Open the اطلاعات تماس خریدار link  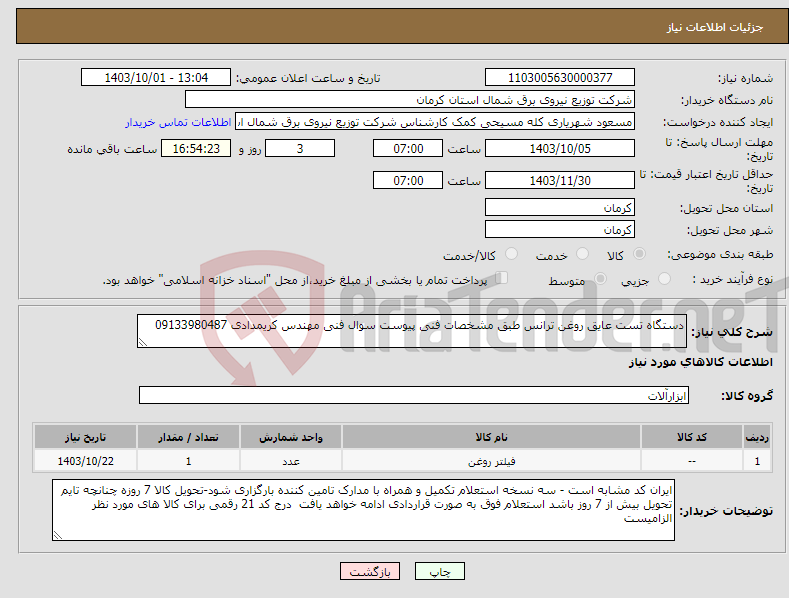[178, 122]
